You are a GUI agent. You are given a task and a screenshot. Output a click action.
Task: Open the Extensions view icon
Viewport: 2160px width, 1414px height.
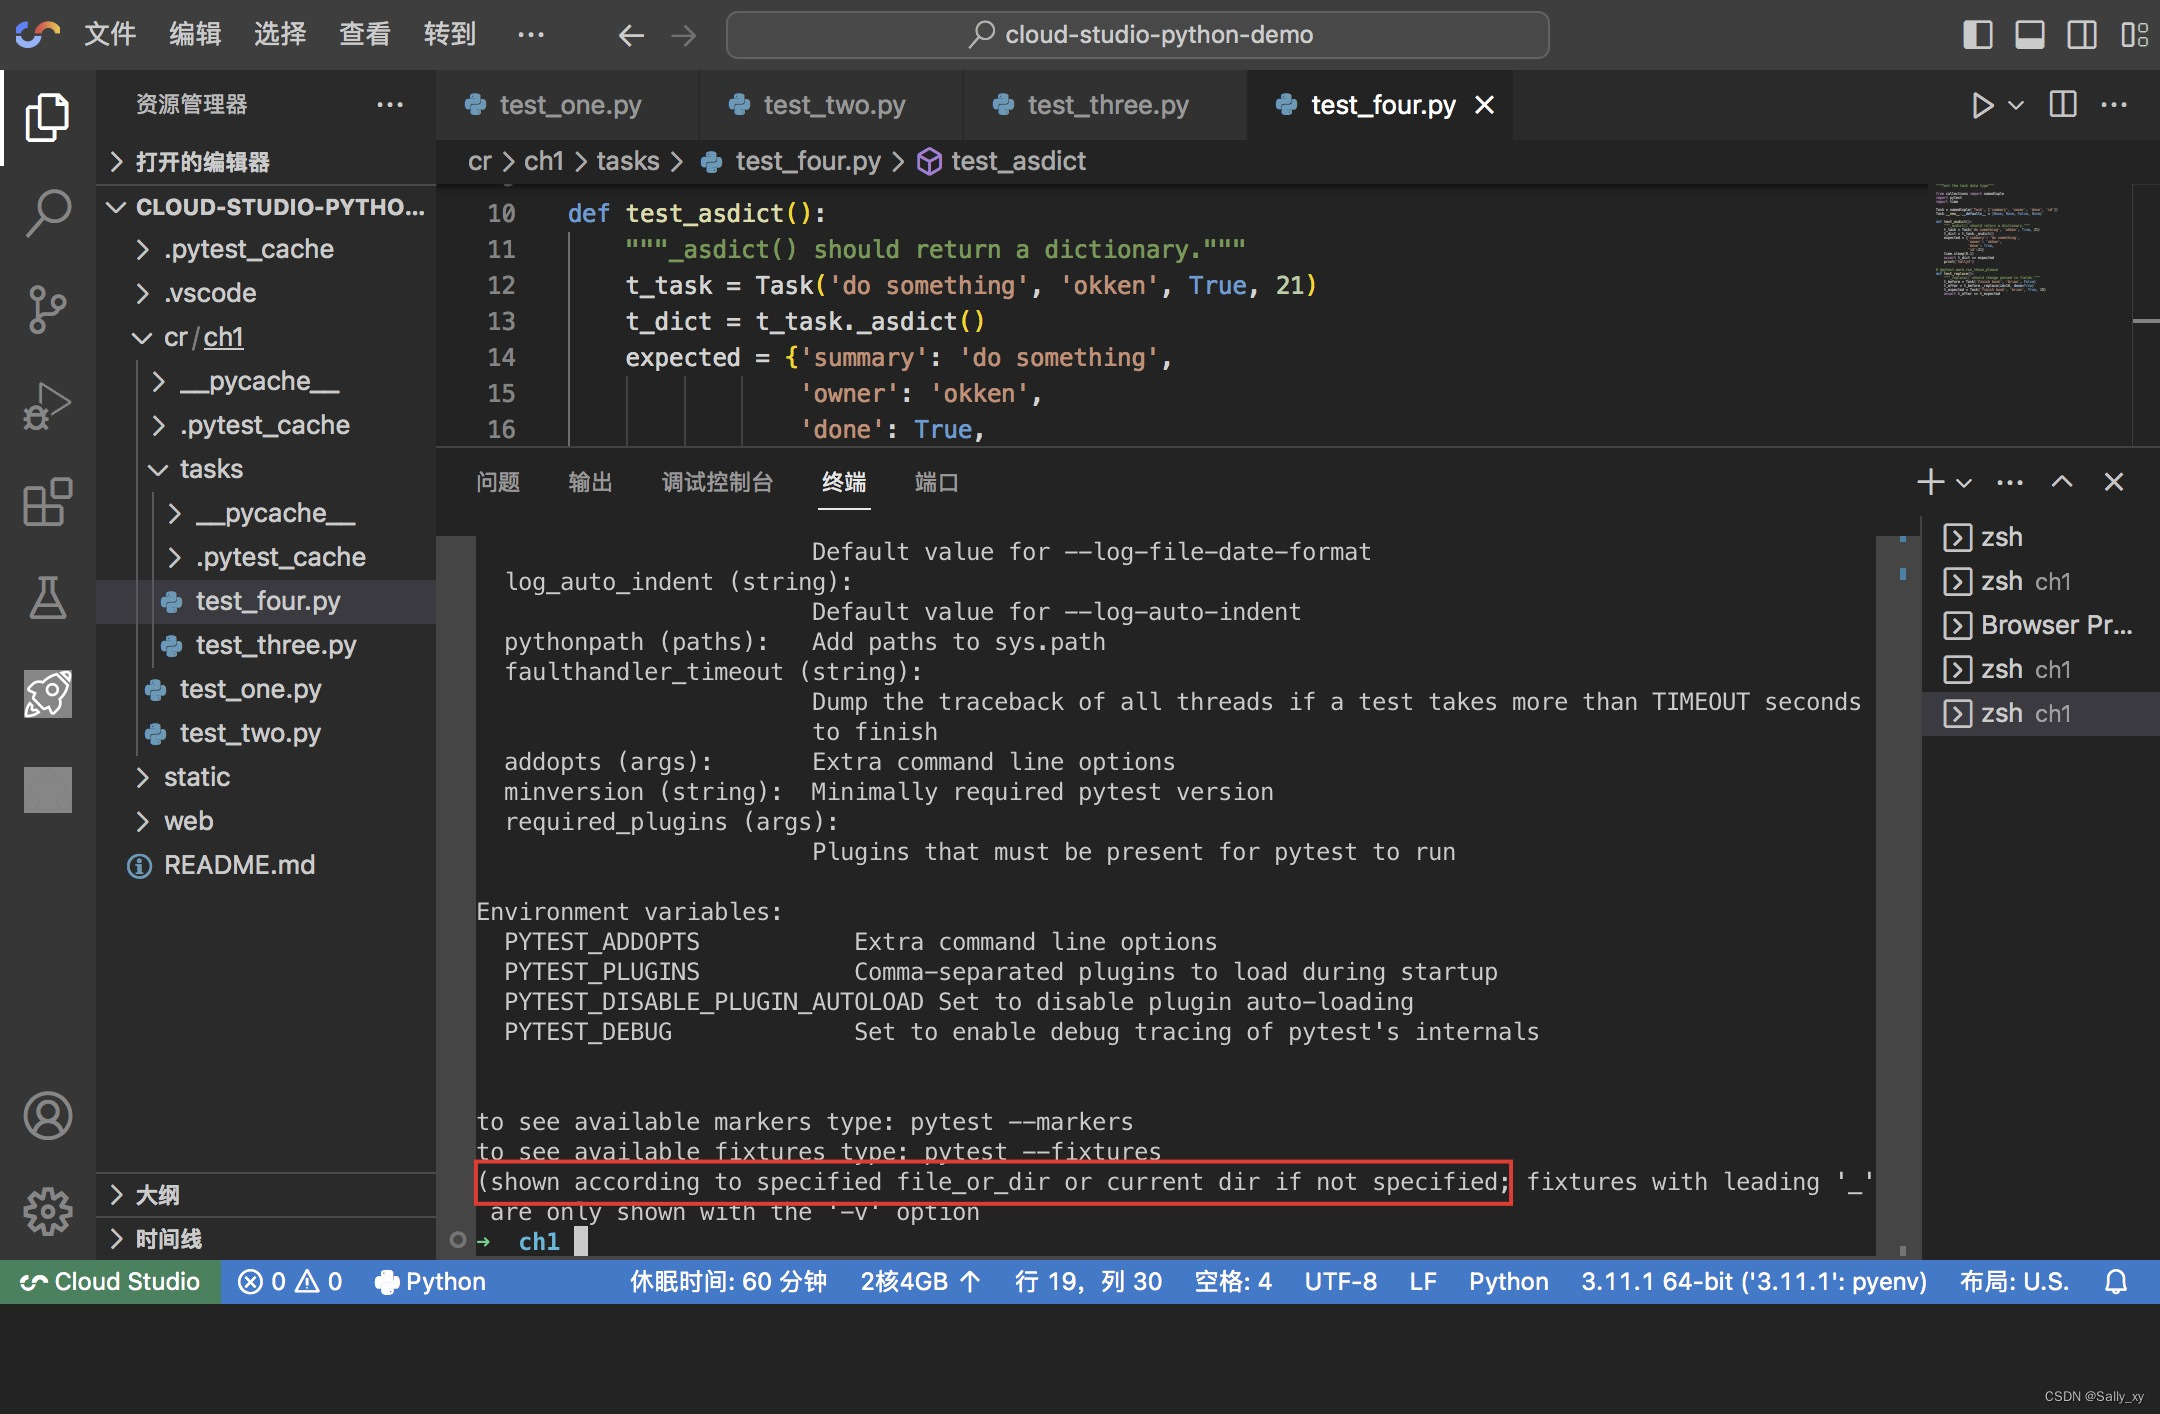pos(47,501)
